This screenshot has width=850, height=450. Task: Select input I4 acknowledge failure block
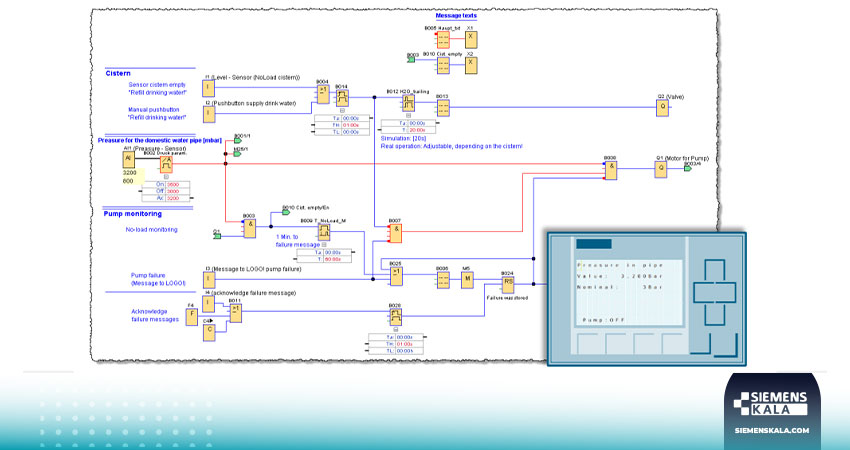(208, 304)
